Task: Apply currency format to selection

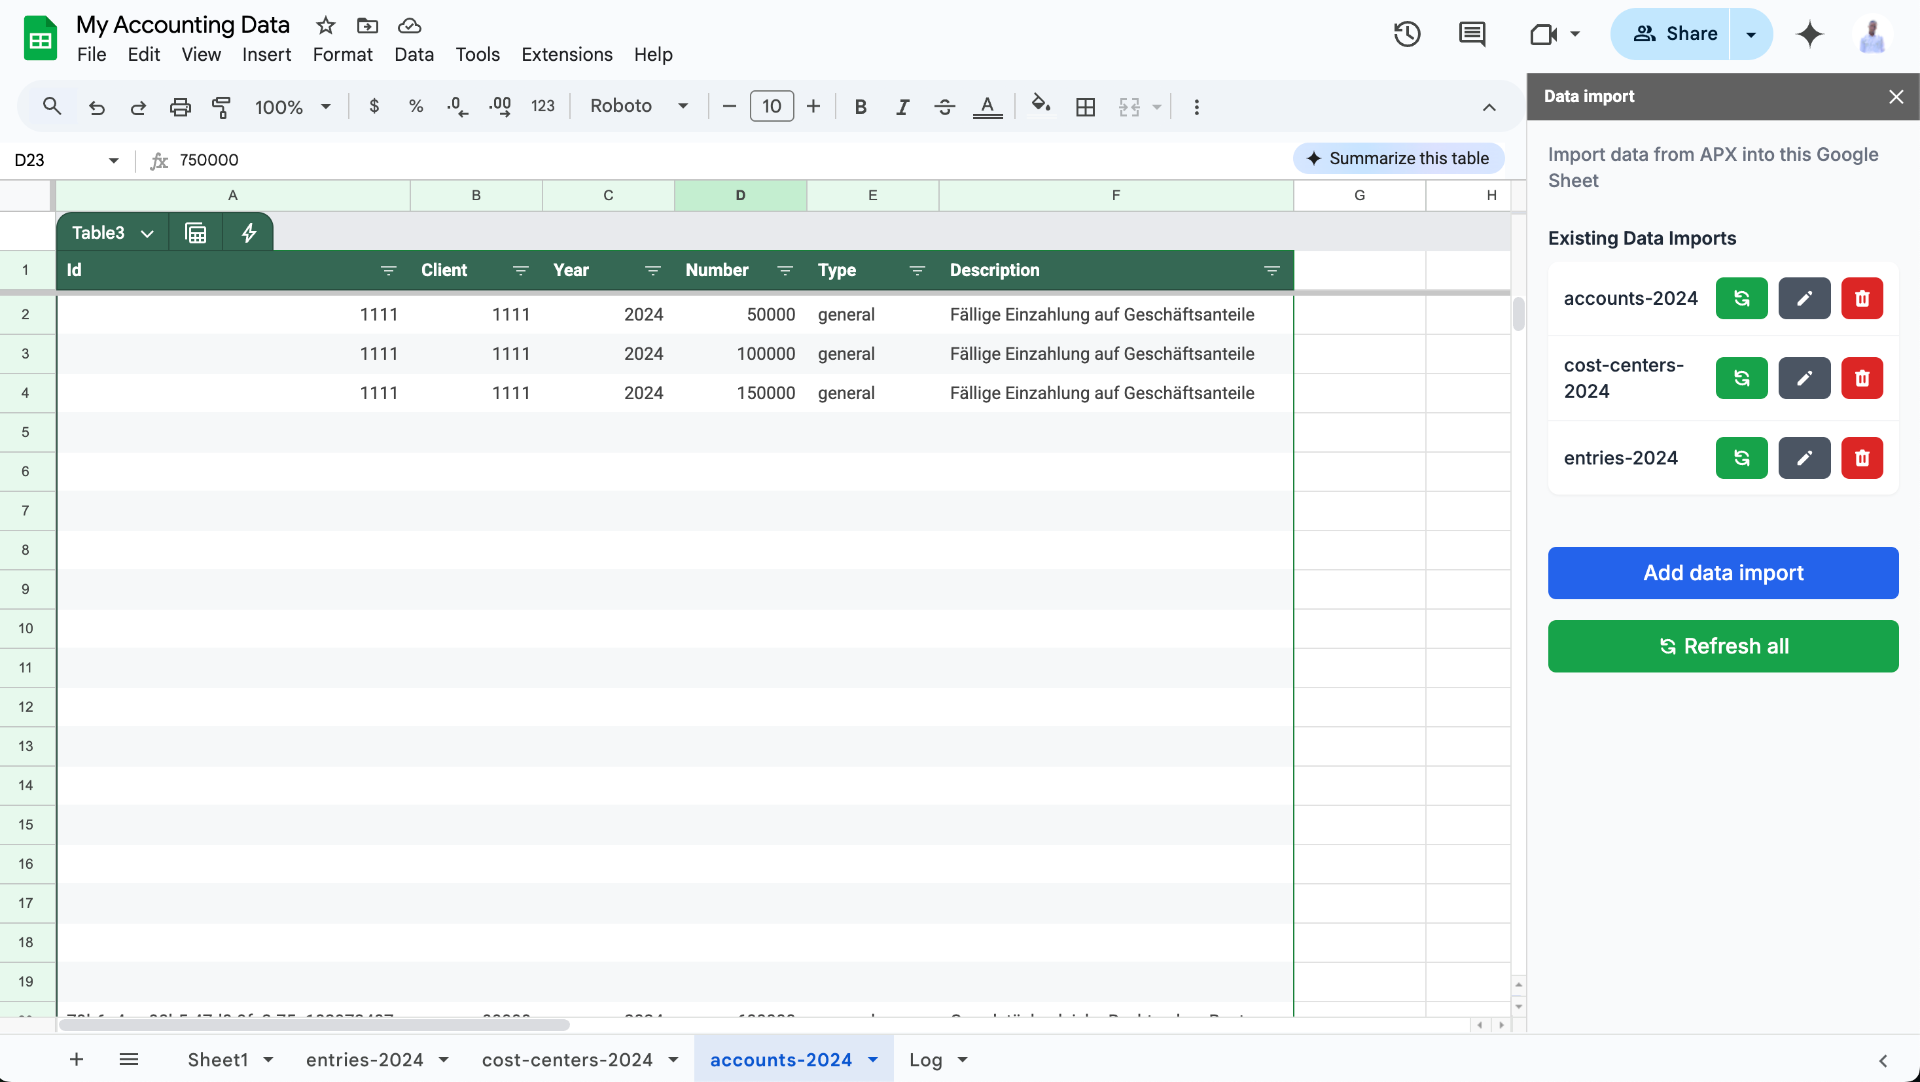Action: [x=375, y=106]
